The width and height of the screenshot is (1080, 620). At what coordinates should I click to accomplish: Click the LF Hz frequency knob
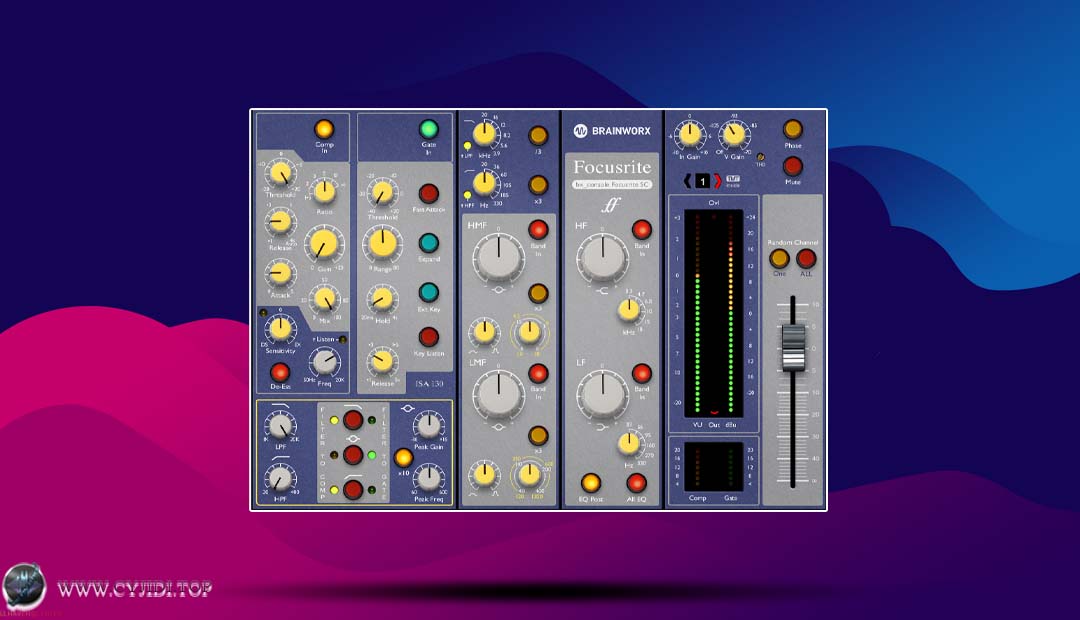628,443
